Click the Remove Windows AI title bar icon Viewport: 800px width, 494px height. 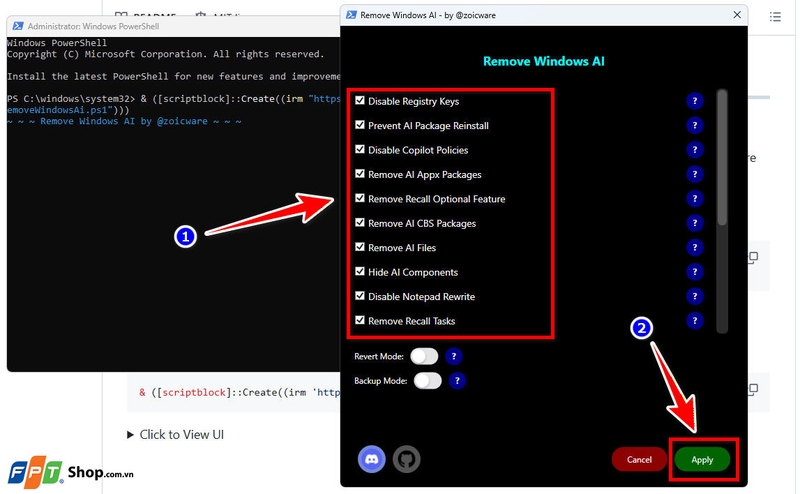coord(351,15)
